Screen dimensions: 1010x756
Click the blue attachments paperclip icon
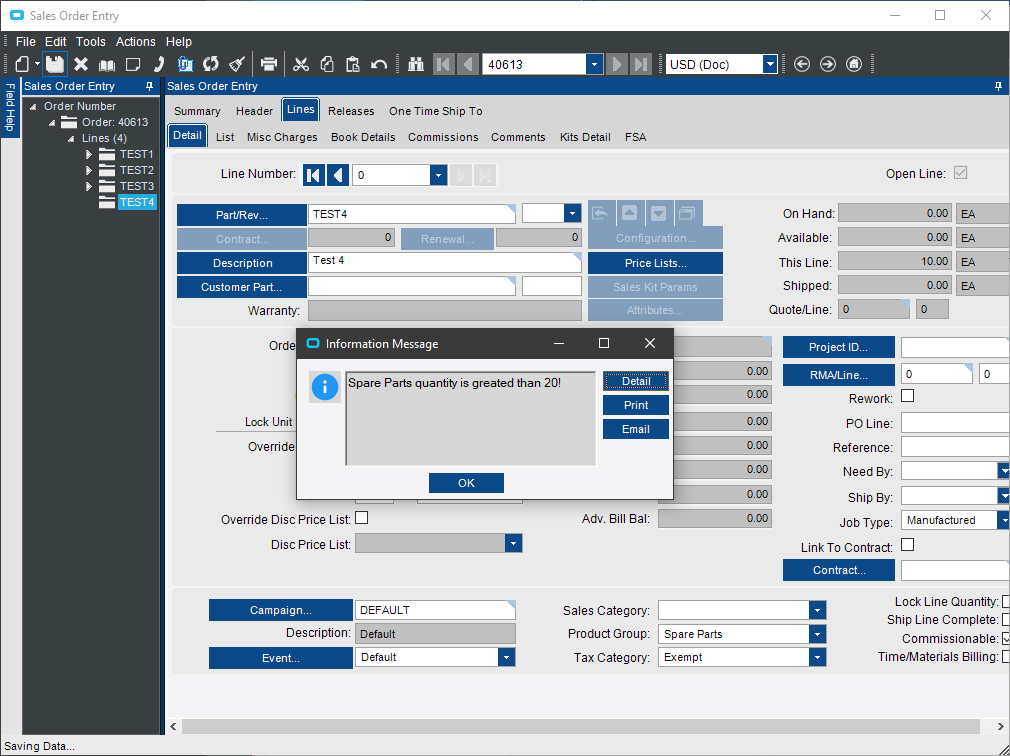[185, 64]
